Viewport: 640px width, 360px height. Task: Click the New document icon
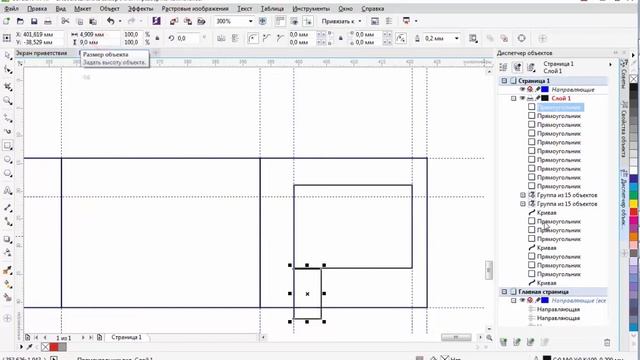click(7, 21)
